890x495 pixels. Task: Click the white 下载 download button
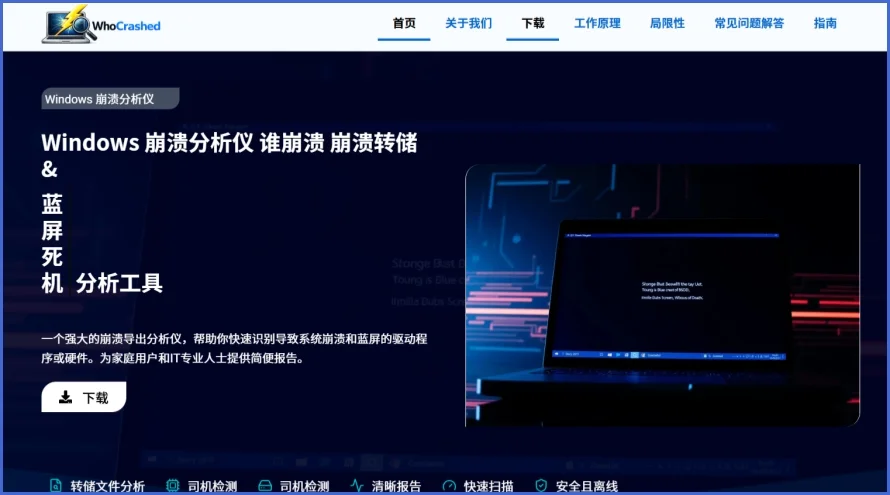coord(83,397)
